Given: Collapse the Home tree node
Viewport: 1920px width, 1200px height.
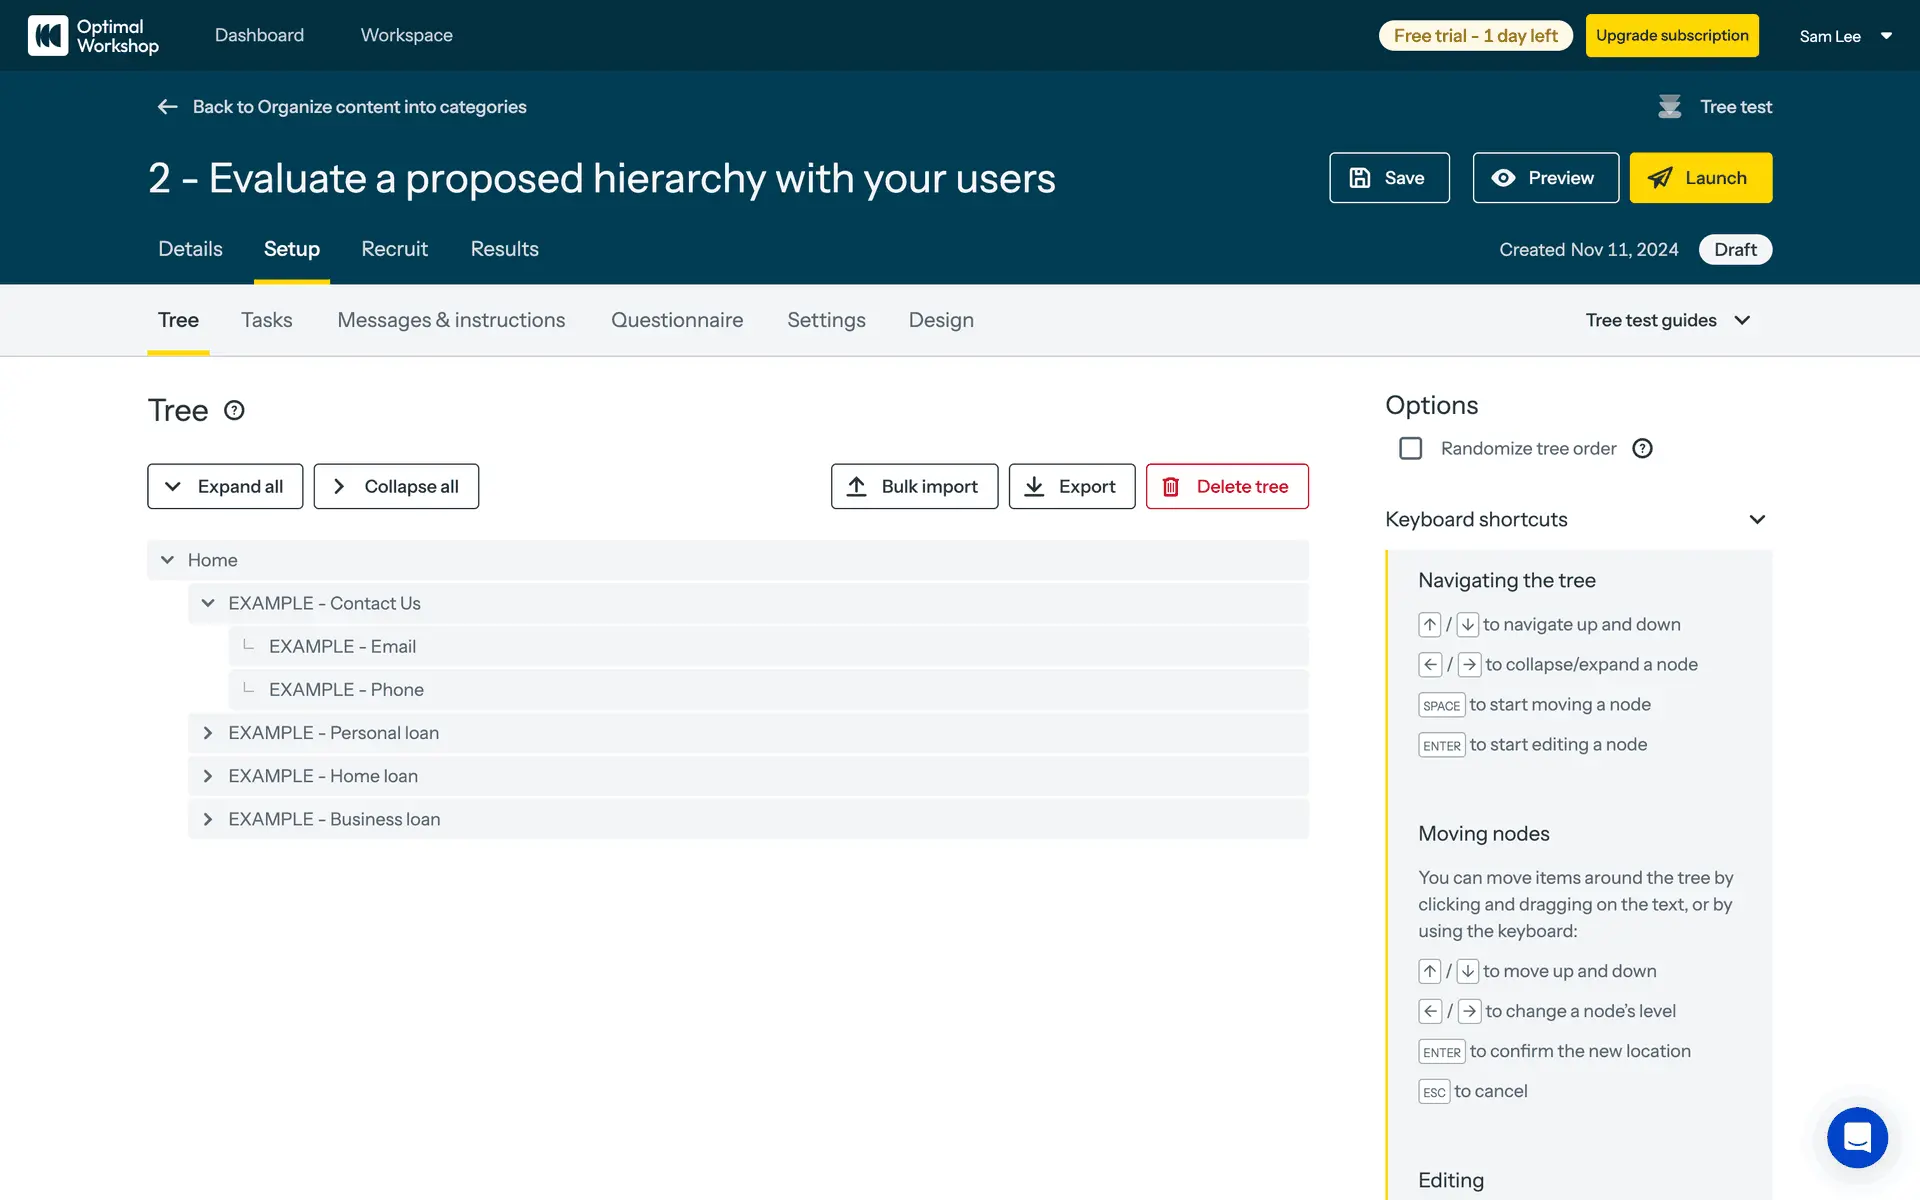Looking at the screenshot, I should point(168,560).
